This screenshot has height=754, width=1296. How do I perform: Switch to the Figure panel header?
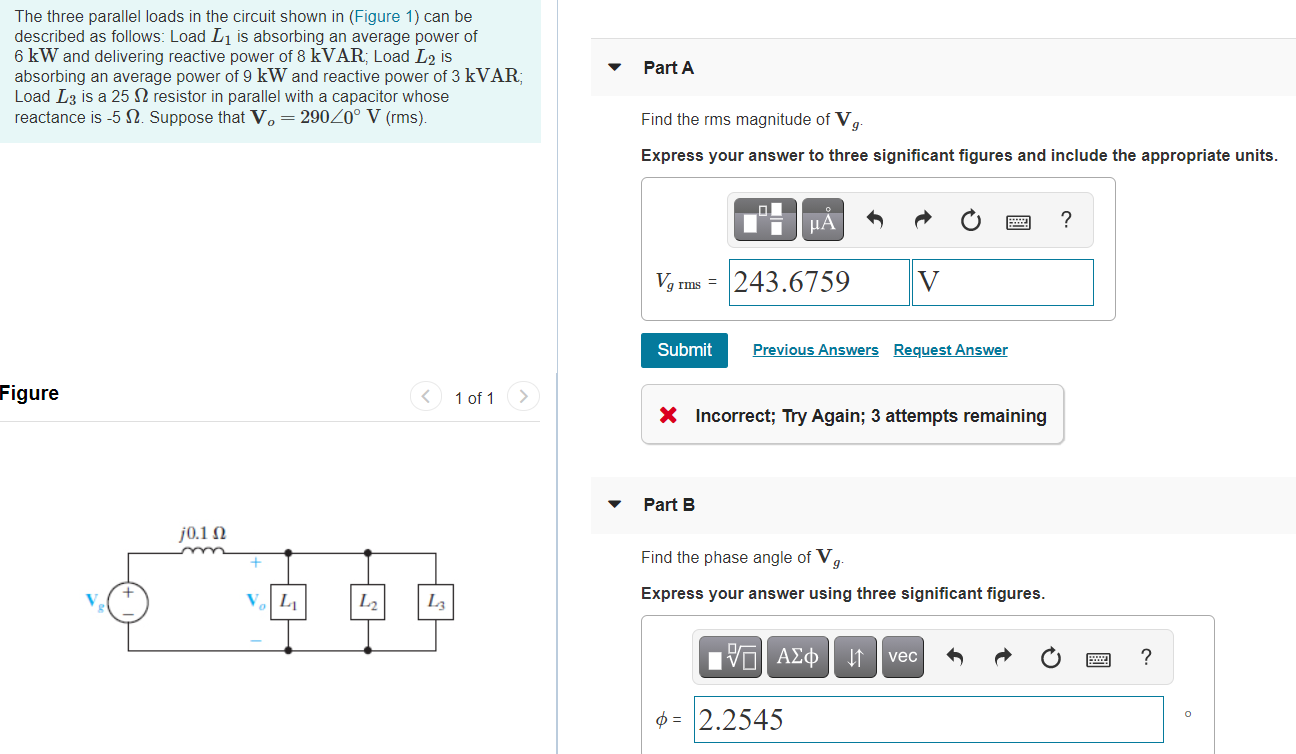(29, 393)
